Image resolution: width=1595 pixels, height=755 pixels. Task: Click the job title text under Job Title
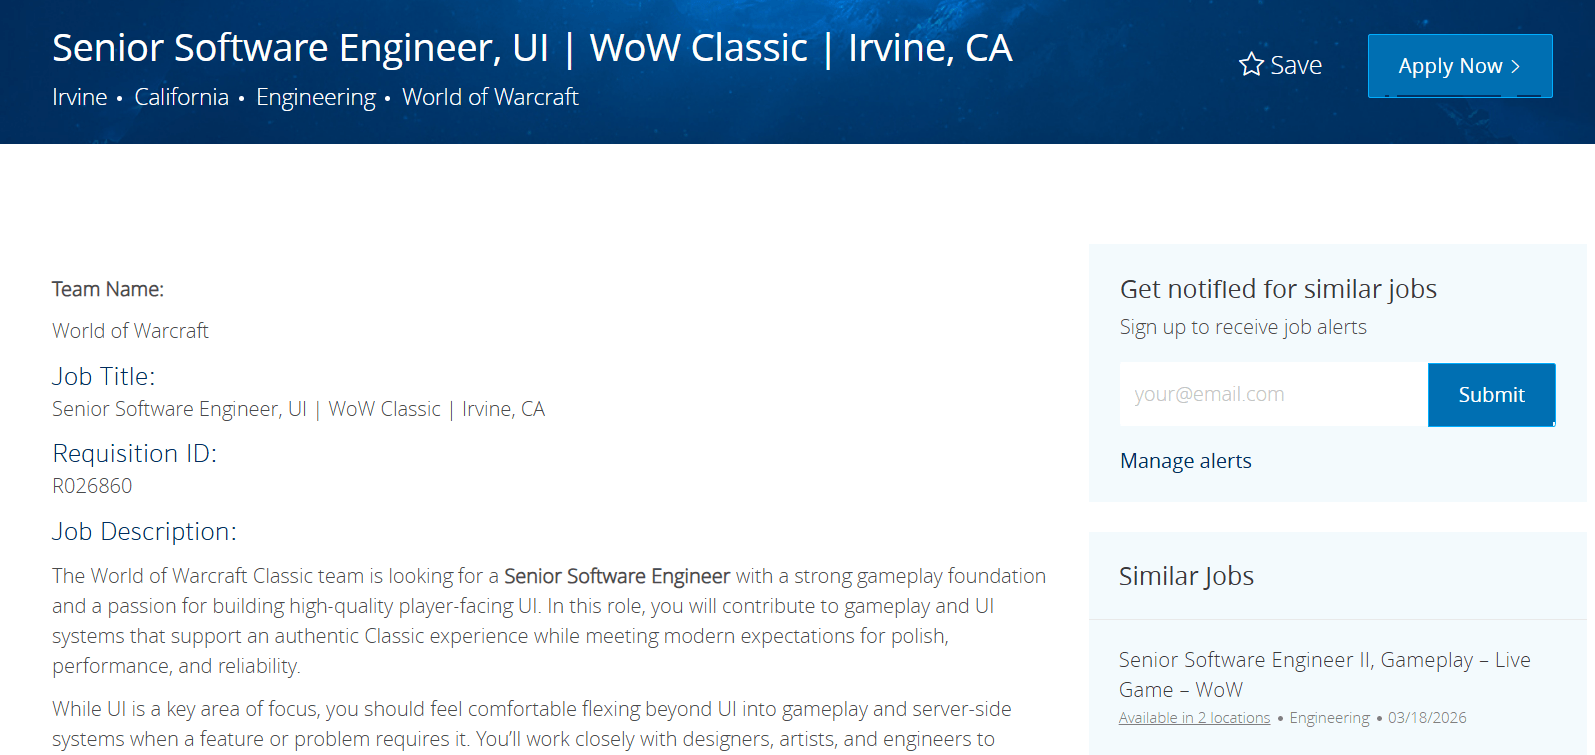coord(298,409)
